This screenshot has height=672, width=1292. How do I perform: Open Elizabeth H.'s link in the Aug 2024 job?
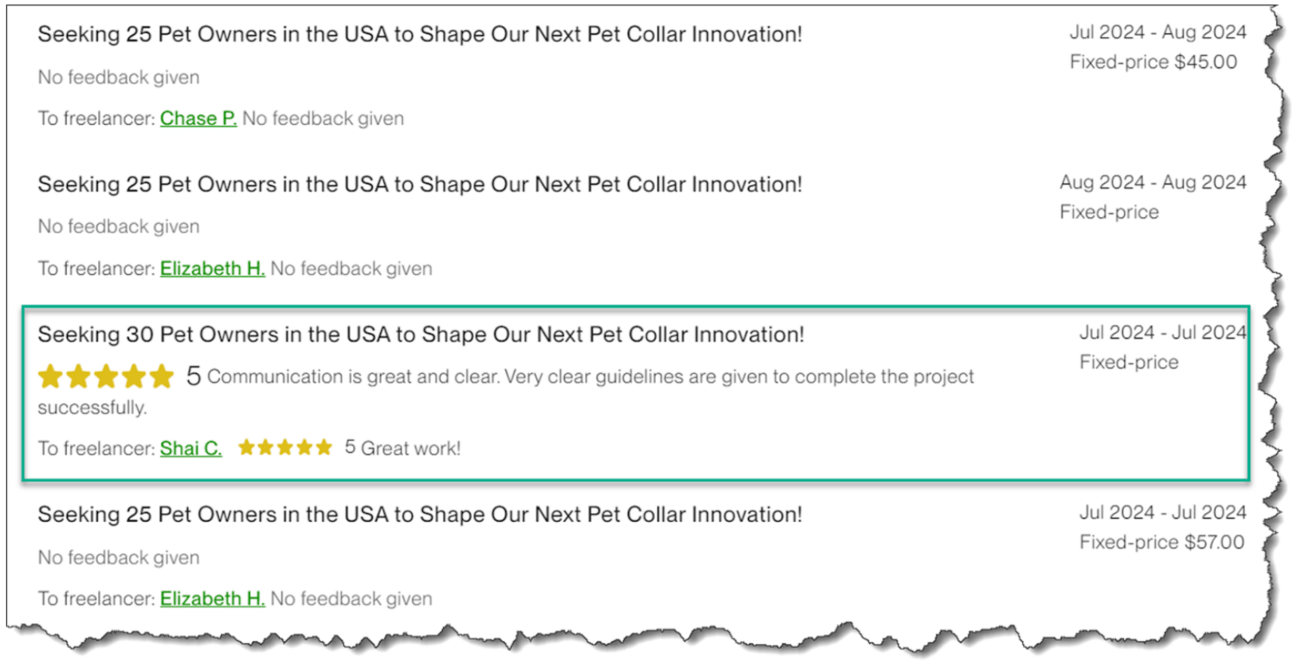(212, 269)
